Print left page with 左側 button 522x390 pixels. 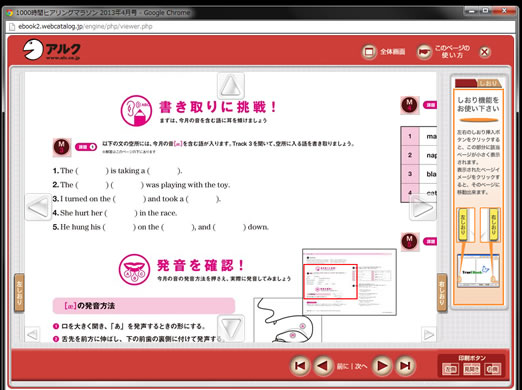450,369
